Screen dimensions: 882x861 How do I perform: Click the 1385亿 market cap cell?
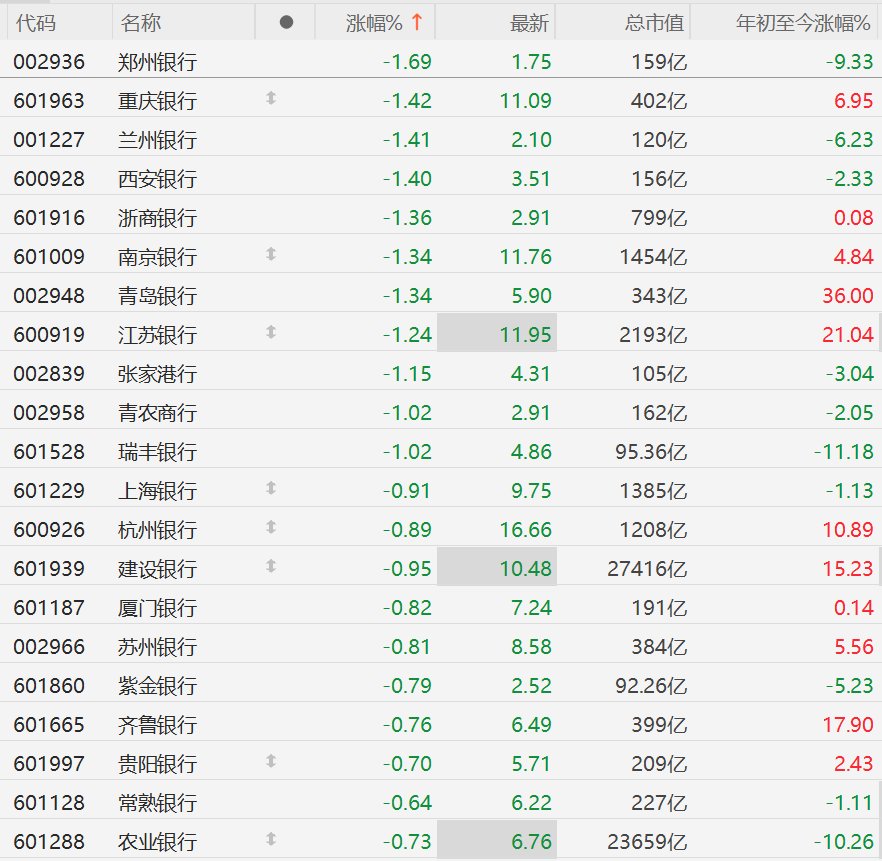tap(653, 490)
